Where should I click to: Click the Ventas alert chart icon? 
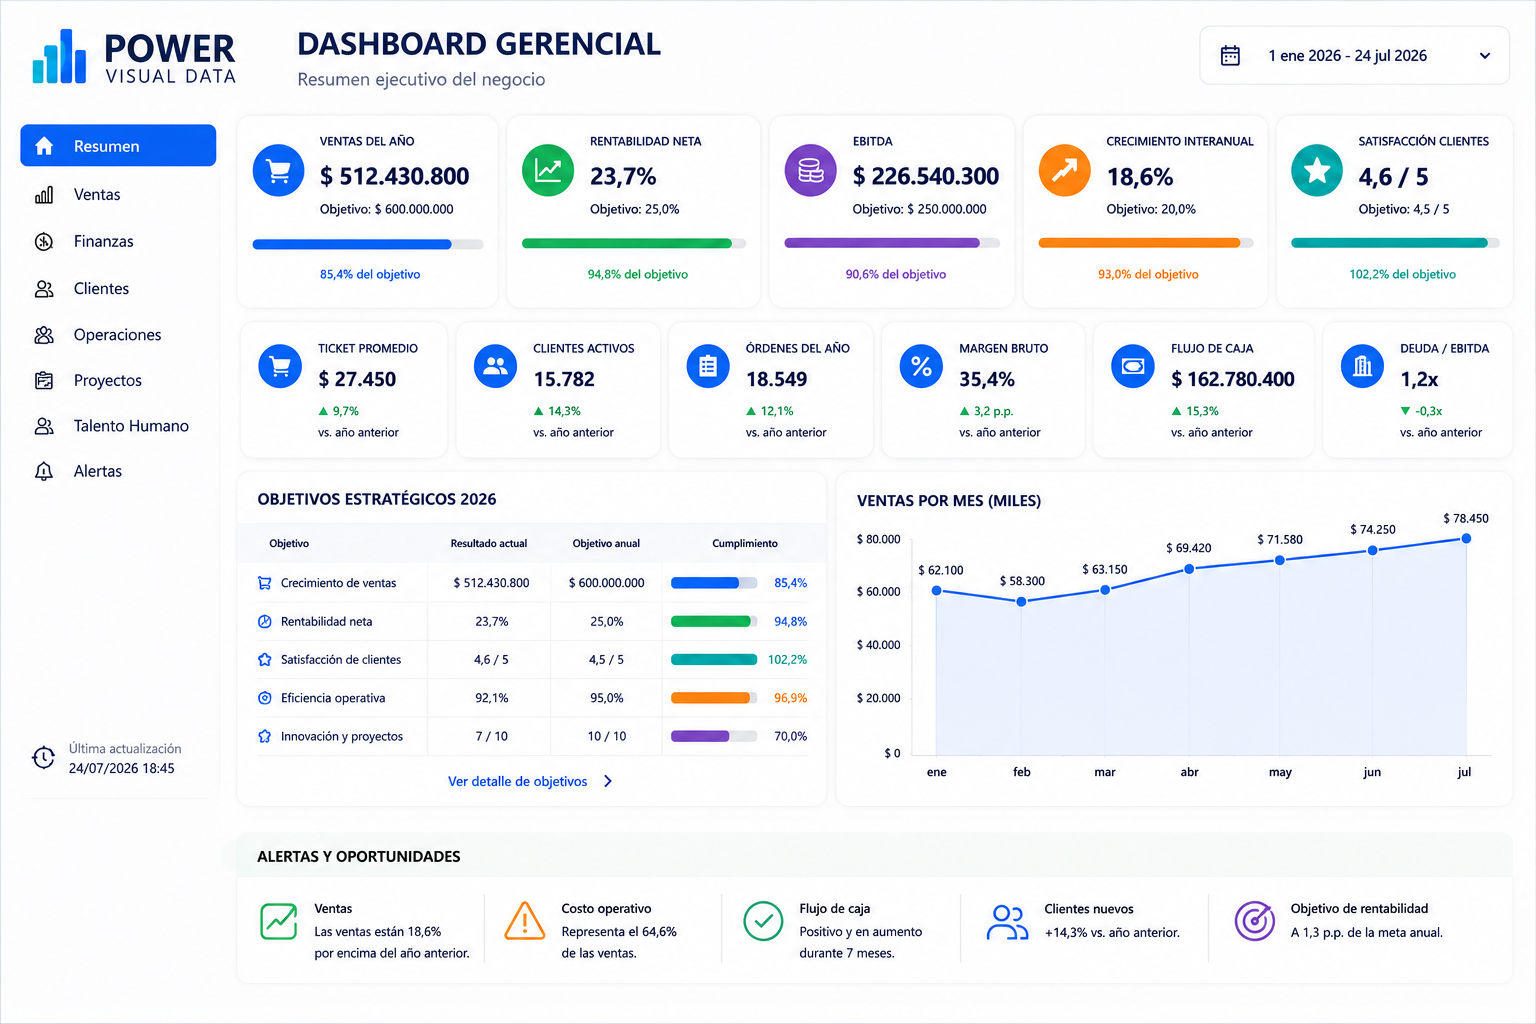click(279, 921)
